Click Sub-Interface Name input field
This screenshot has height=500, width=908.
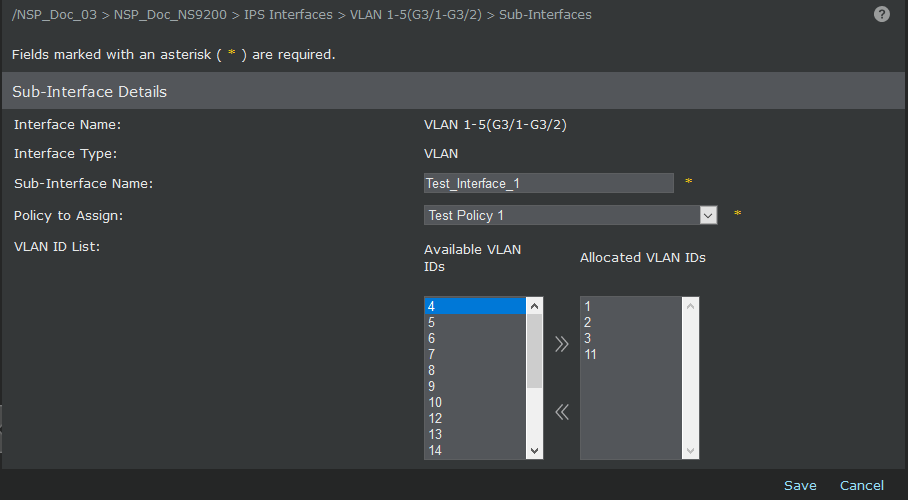point(548,183)
